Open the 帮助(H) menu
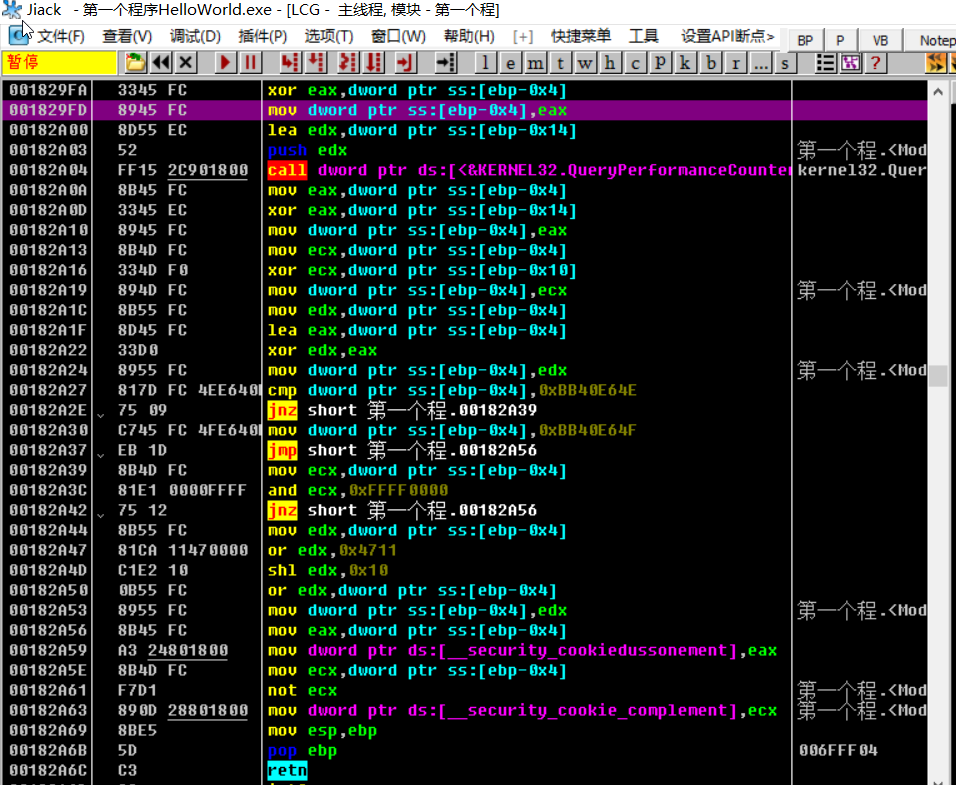 [x=469, y=37]
